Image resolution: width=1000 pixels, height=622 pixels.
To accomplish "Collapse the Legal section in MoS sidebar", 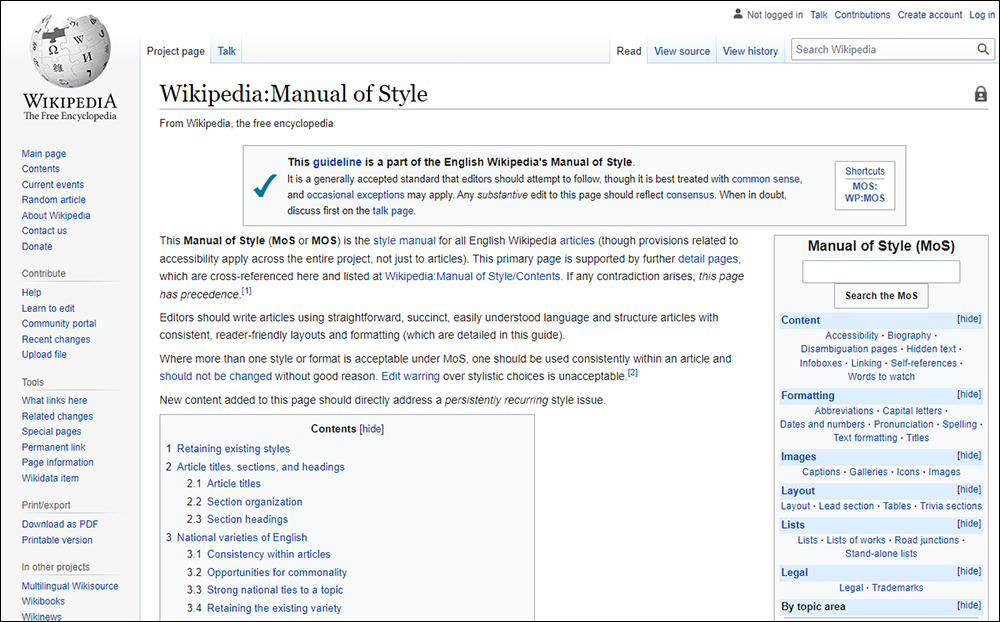I will click(969, 572).
